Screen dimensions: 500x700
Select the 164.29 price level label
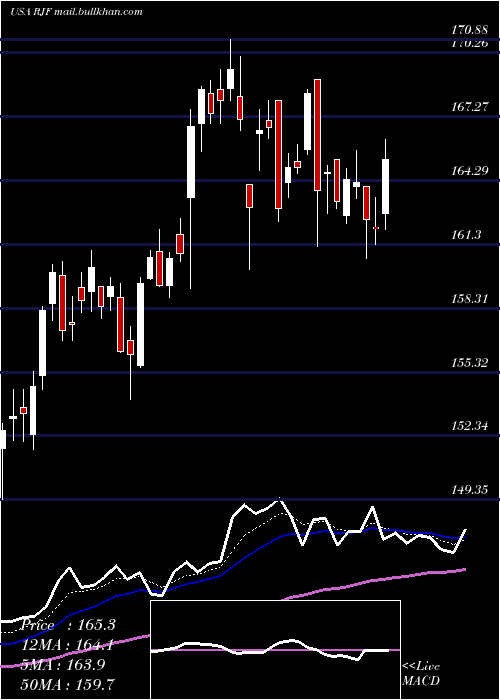(469, 171)
